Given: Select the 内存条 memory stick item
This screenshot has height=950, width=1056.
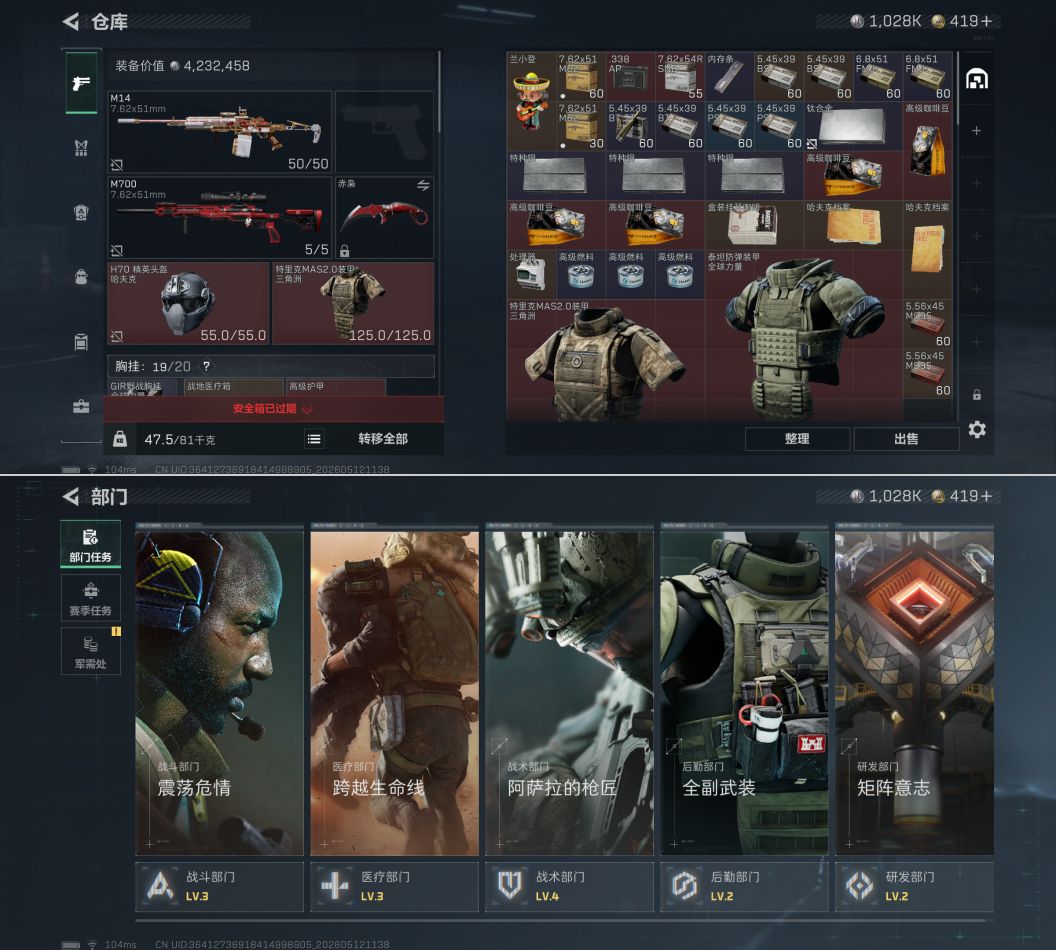Looking at the screenshot, I should pos(729,76).
